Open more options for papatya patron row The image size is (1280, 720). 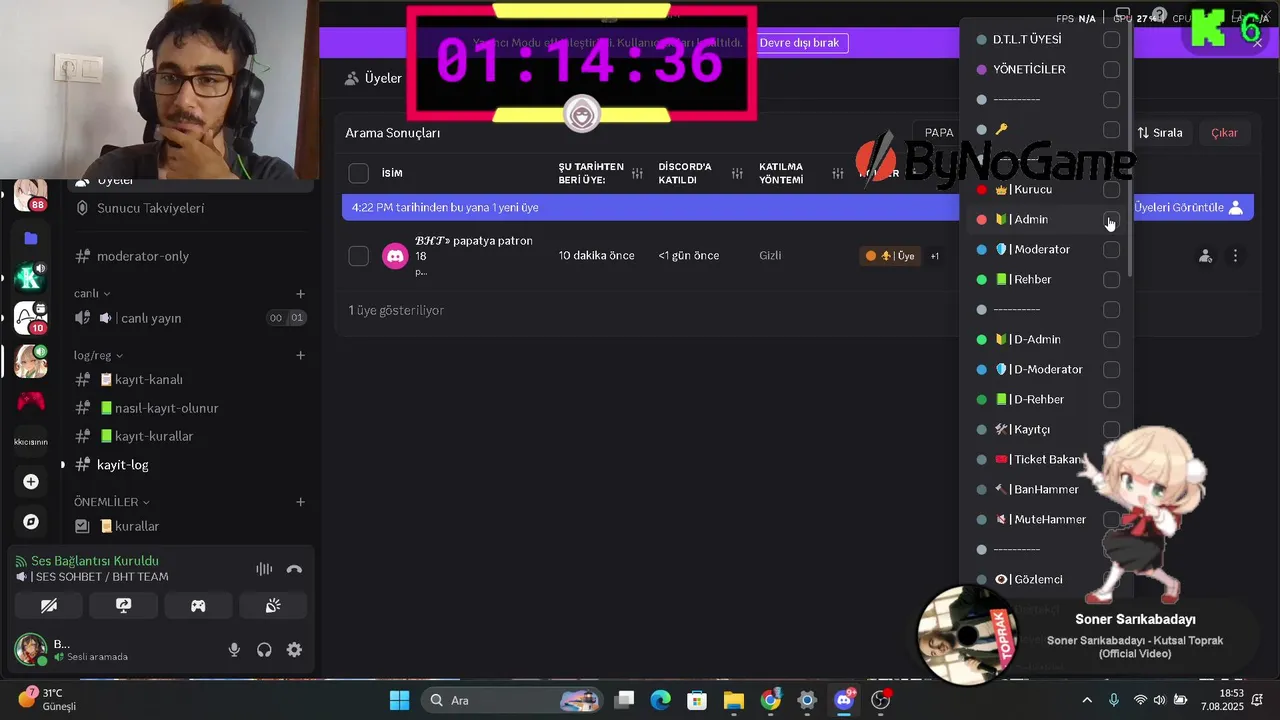tap(1235, 256)
